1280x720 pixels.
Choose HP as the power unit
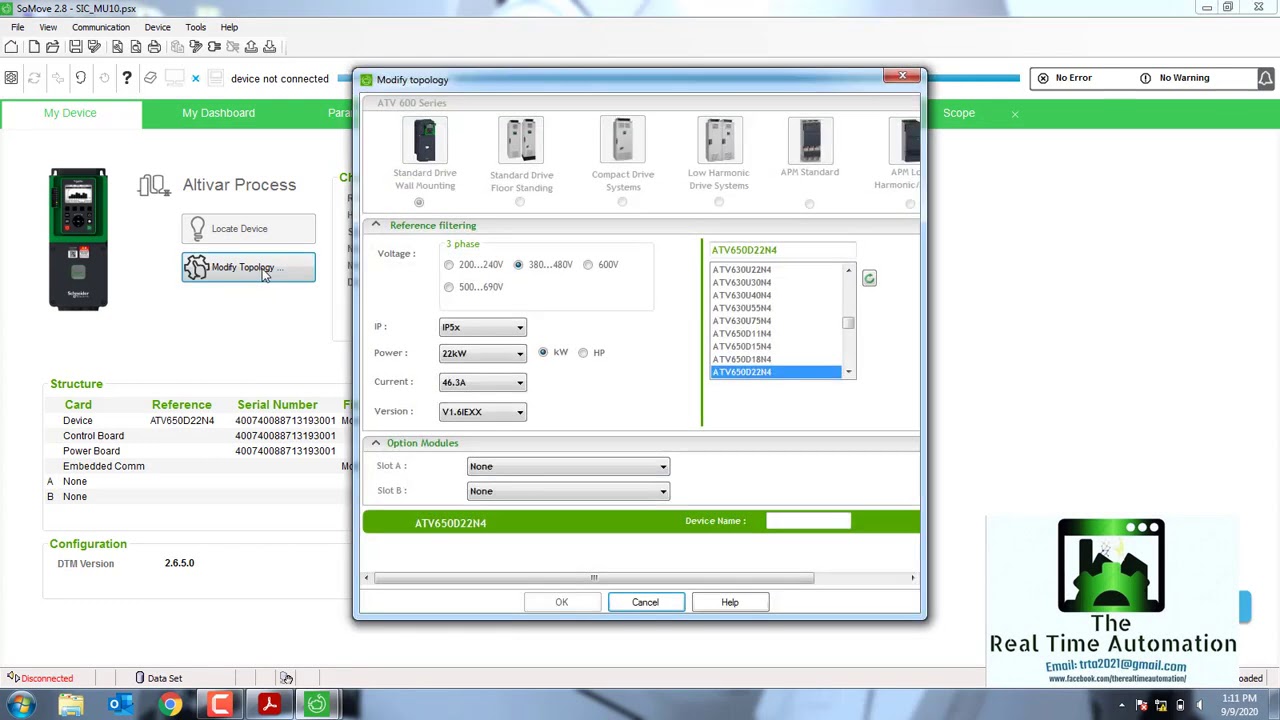(x=583, y=352)
